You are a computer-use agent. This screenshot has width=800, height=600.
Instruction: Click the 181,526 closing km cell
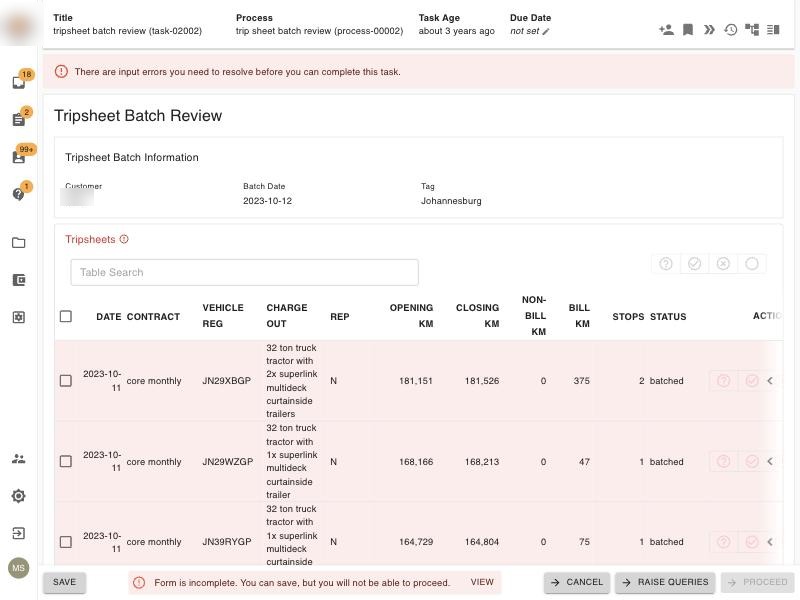[x=482, y=381]
